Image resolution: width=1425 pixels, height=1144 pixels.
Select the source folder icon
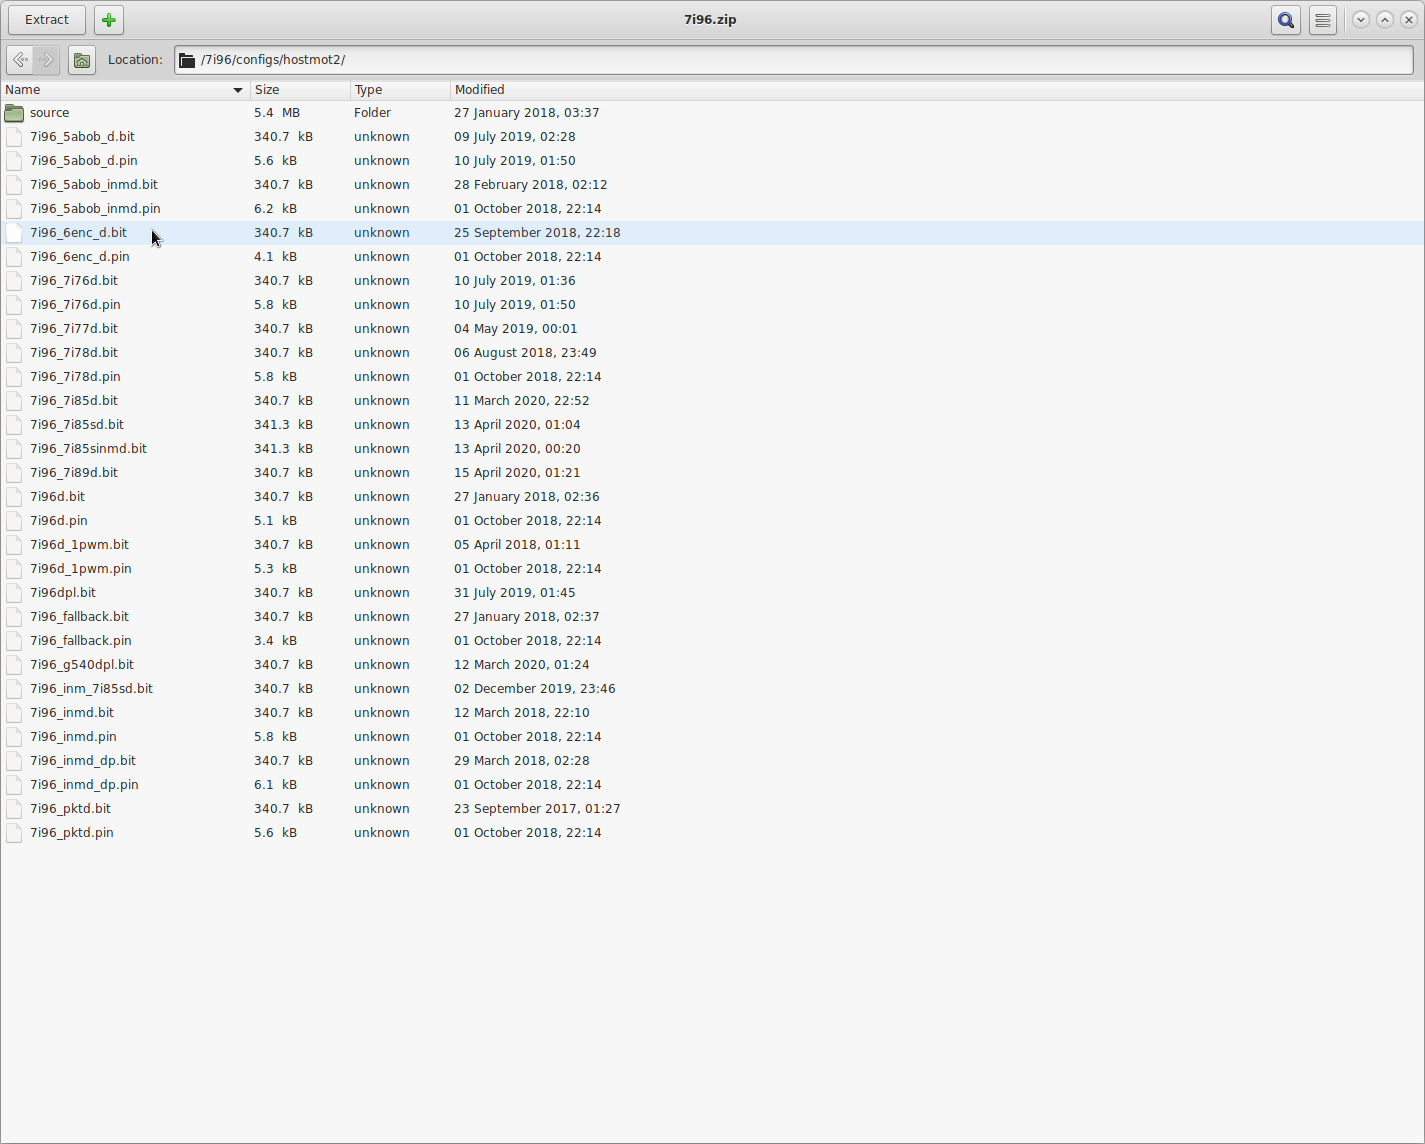(x=14, y=113)
